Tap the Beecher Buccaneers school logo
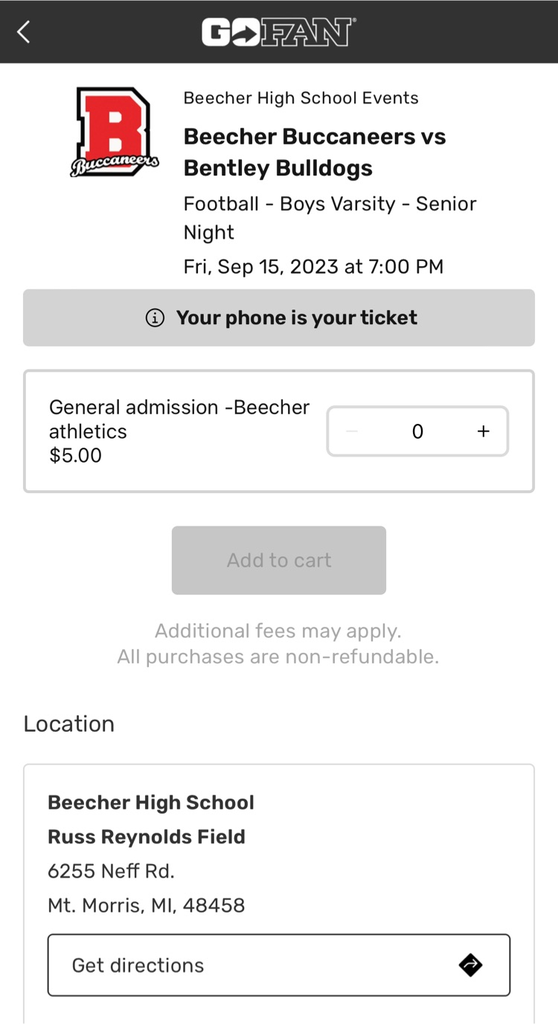558x1024 pixels. (114, 132)
